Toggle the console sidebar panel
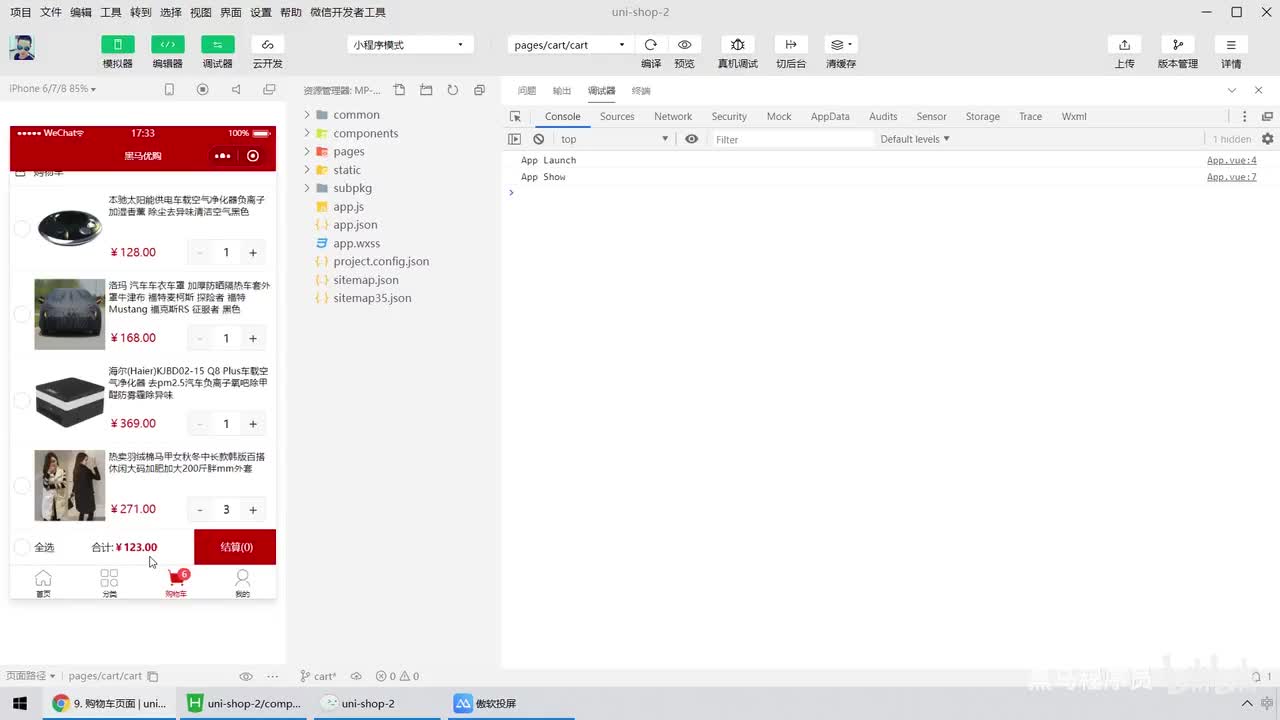This screenshot has height=720, width=1280. click(514, 139)
